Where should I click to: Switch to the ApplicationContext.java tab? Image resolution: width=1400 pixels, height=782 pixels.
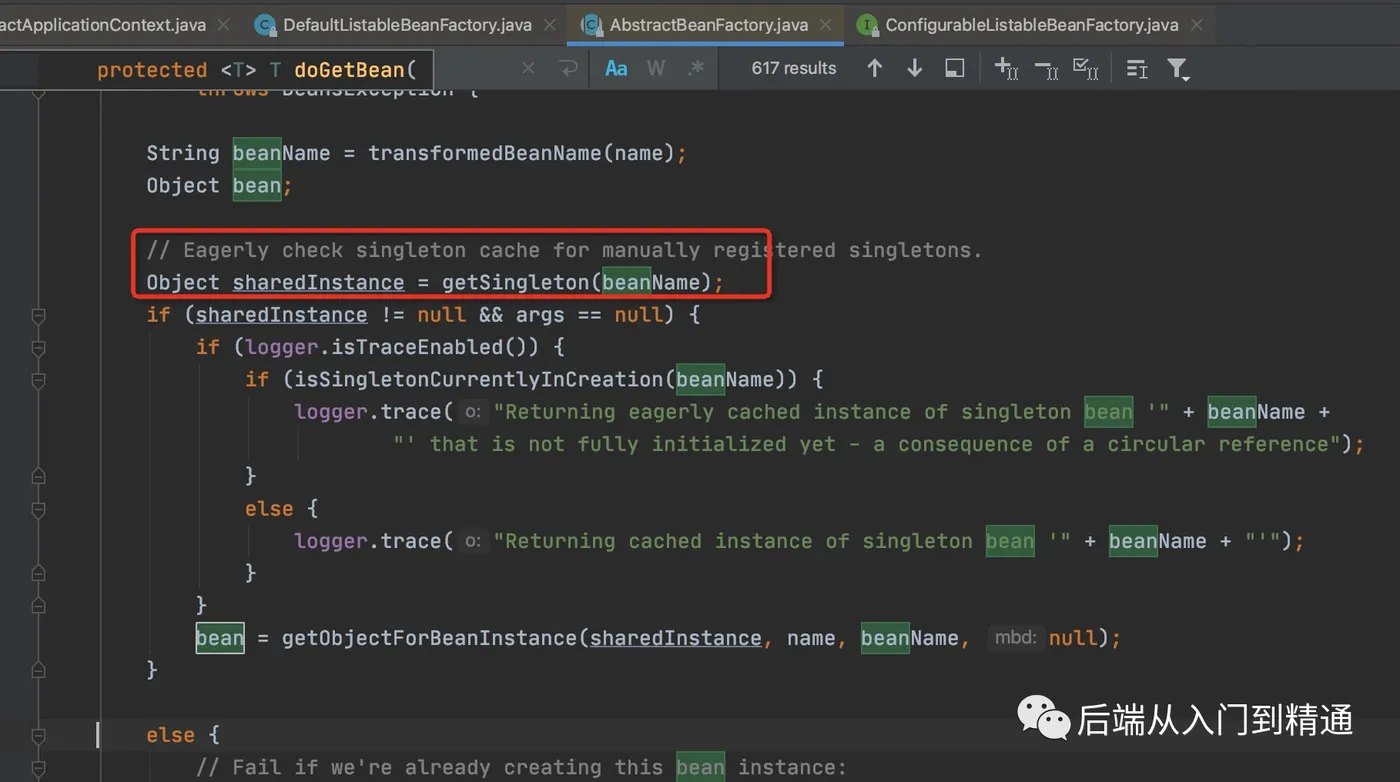[x=102, y=25]
